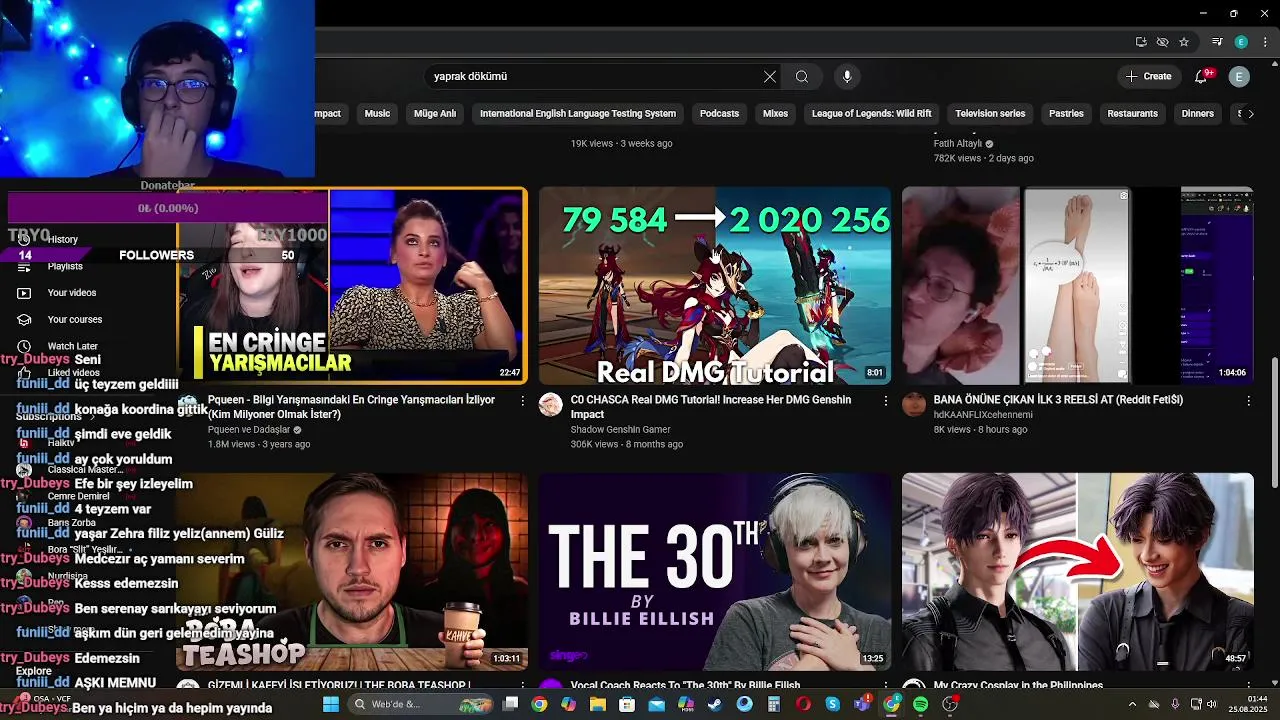Clear the YouTube search box text

click(x=770, y=76)
